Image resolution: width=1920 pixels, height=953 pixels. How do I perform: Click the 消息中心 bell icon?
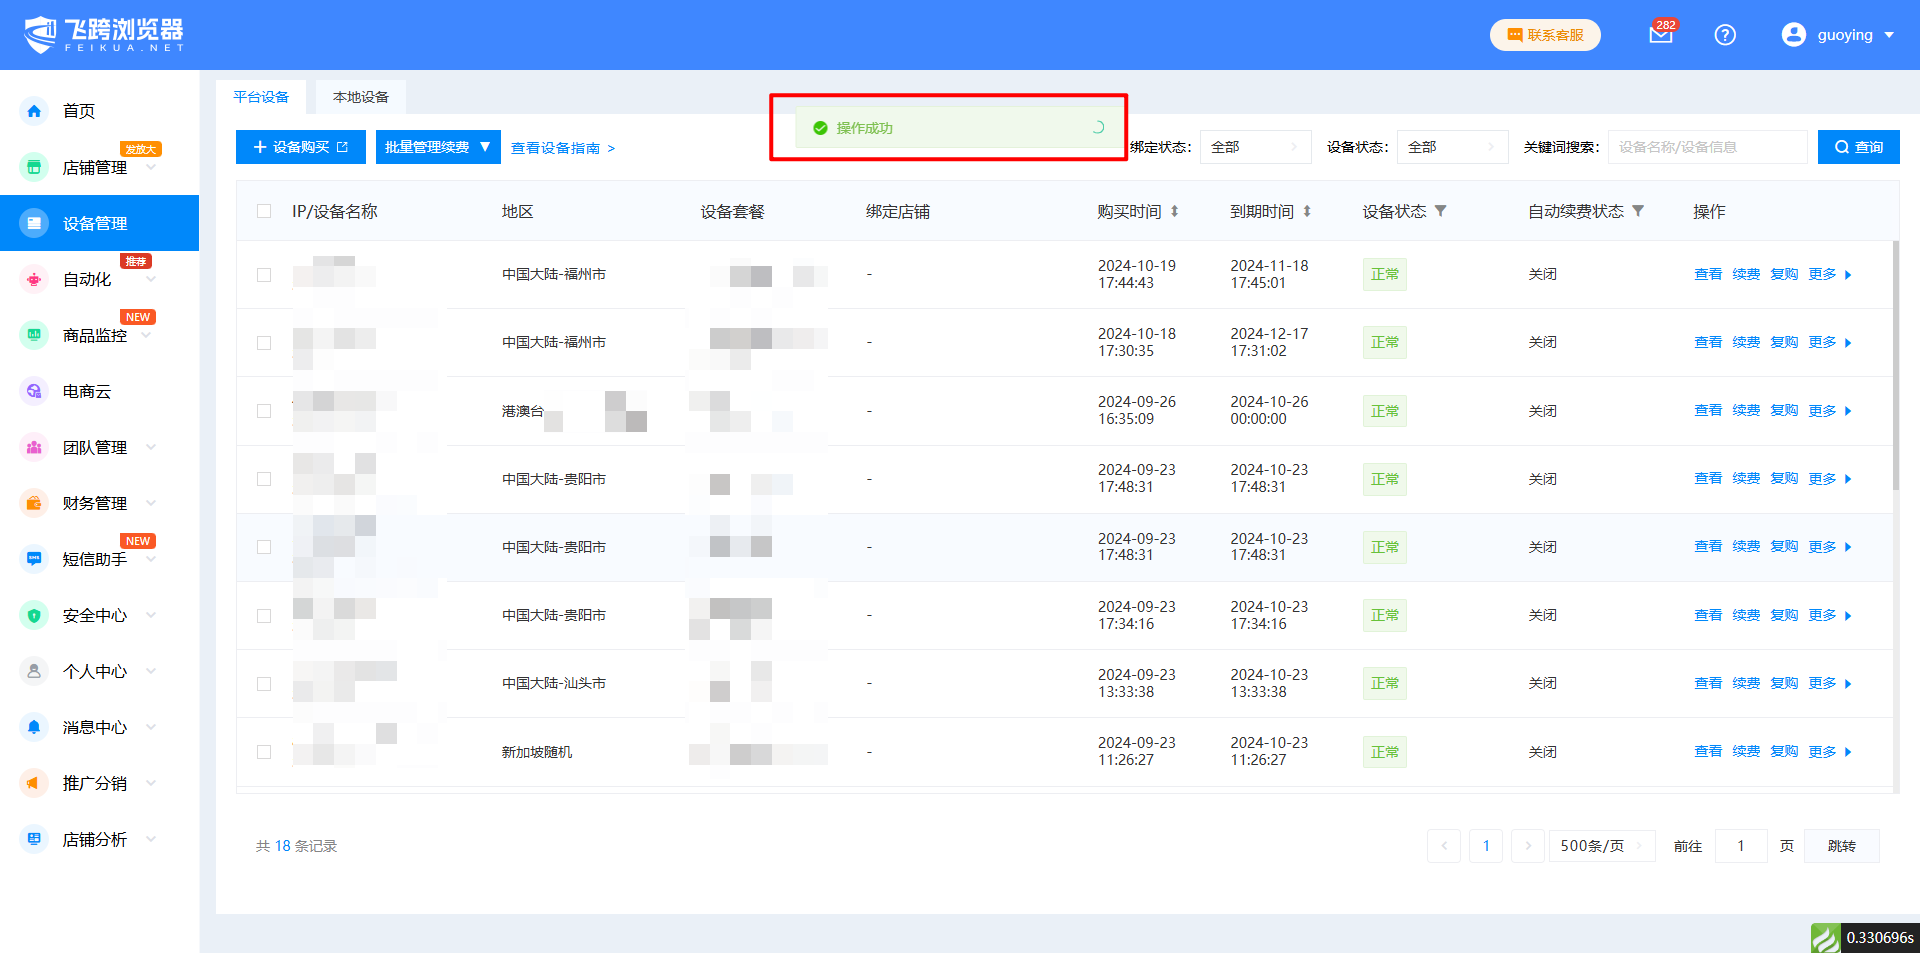34,727
